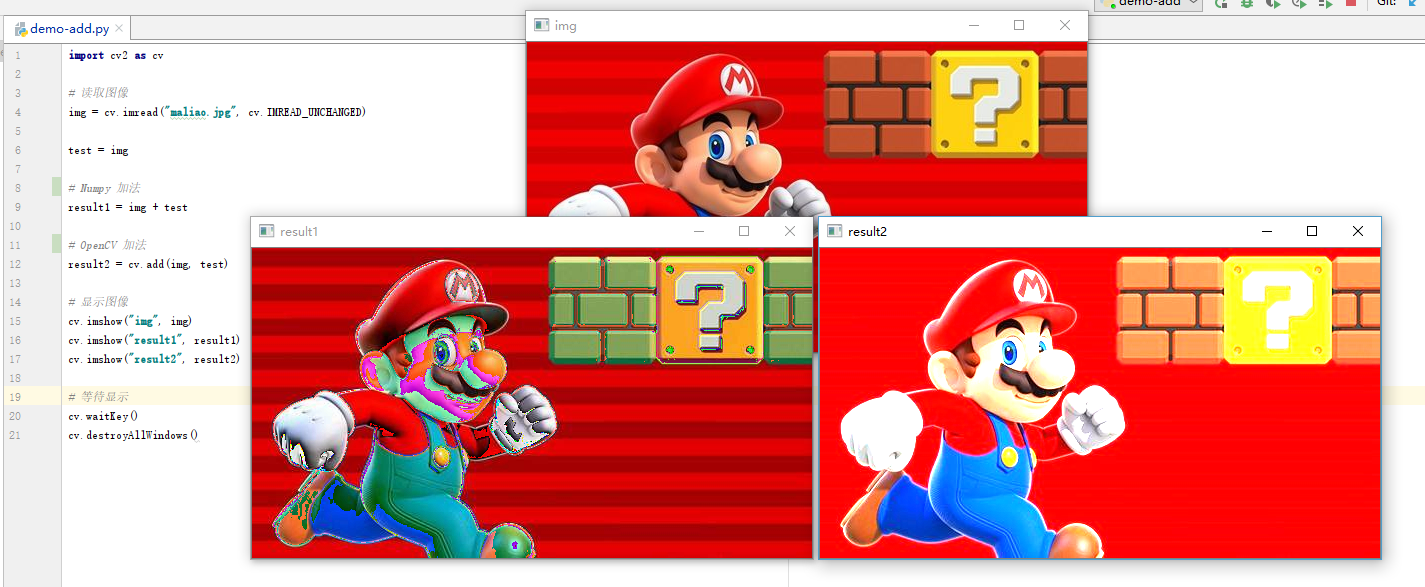This screenshot has height=587, width=1425.
Task: Place cursor on 'import cv2 as cv' line
Action: point(116,55)
